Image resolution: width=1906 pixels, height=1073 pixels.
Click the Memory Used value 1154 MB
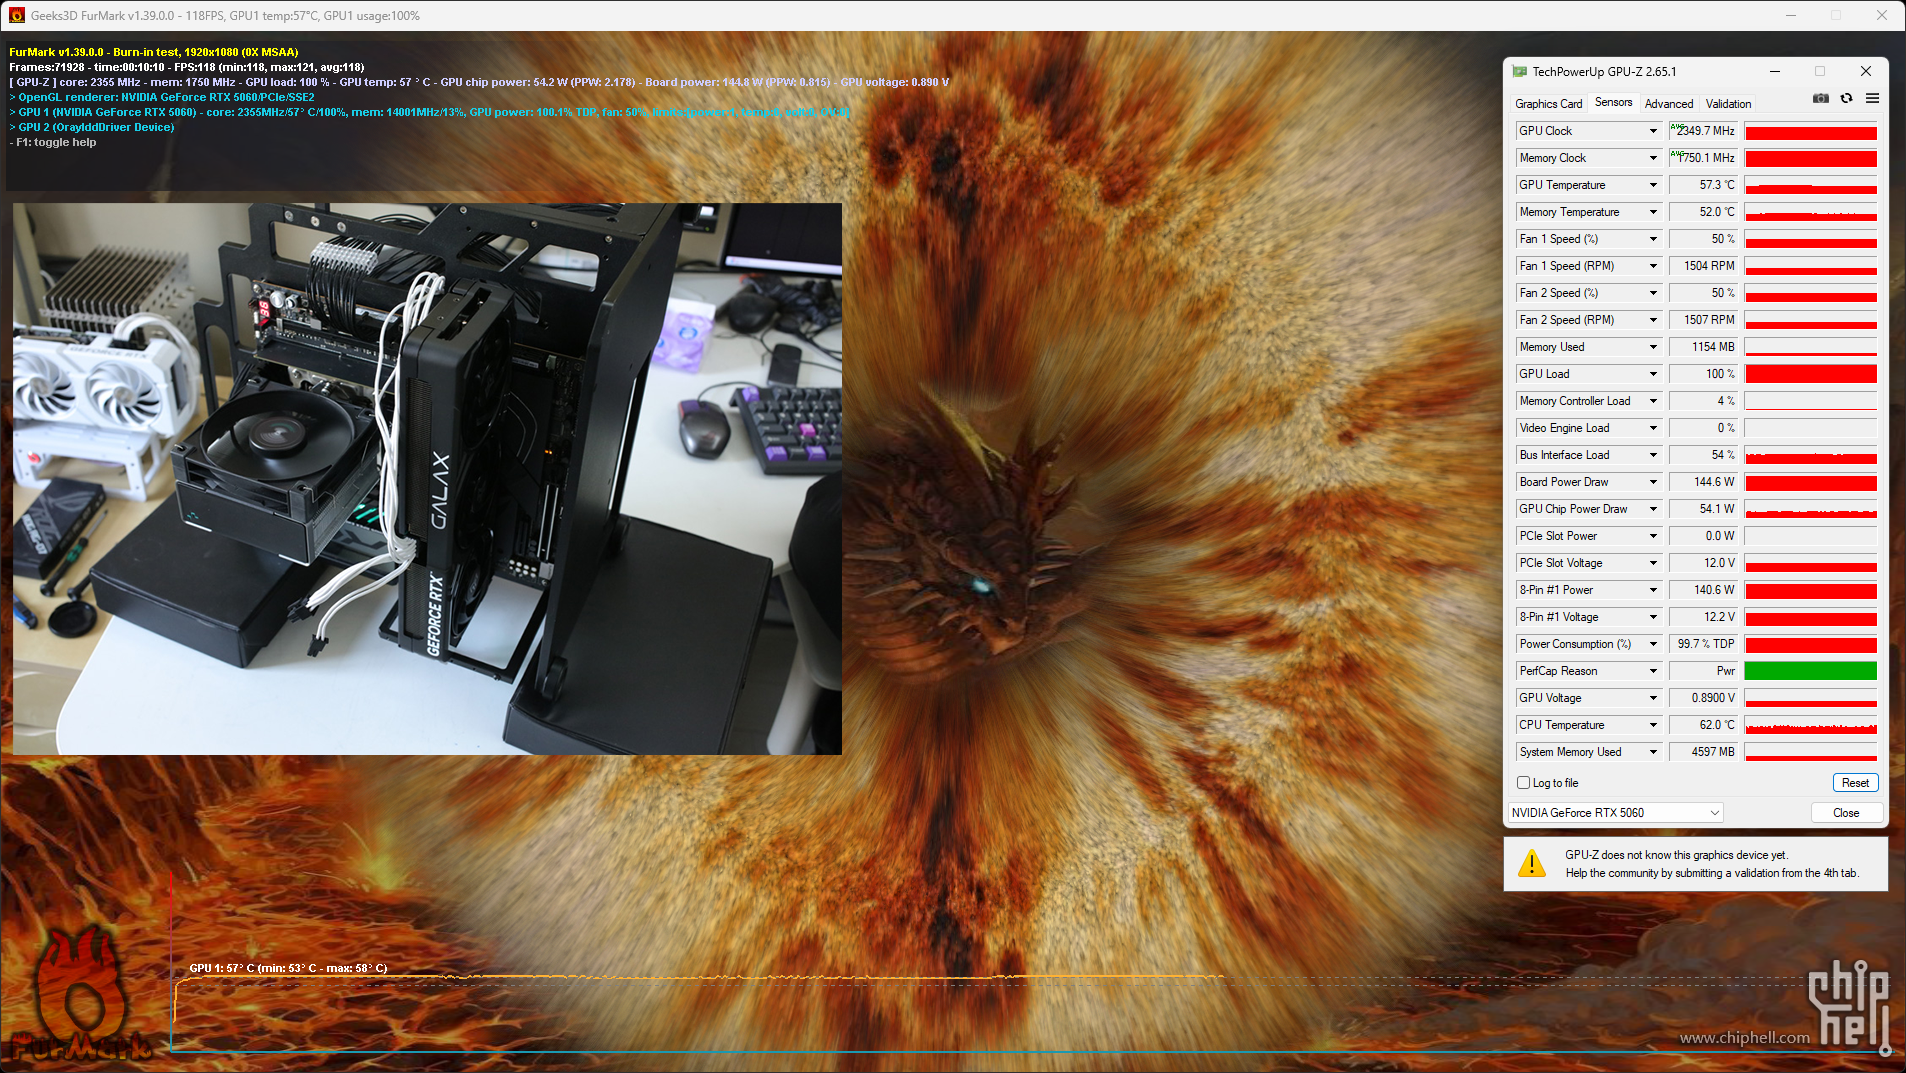(1705, 347)
